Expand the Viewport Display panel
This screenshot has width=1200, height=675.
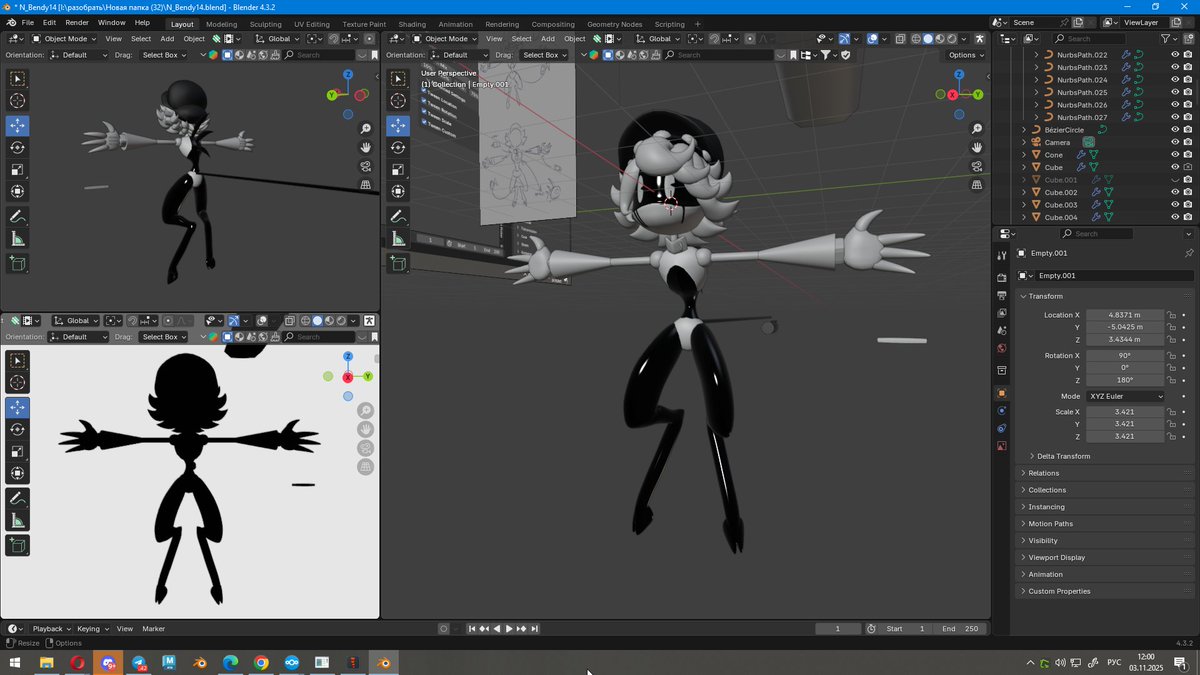[1056, 557]
